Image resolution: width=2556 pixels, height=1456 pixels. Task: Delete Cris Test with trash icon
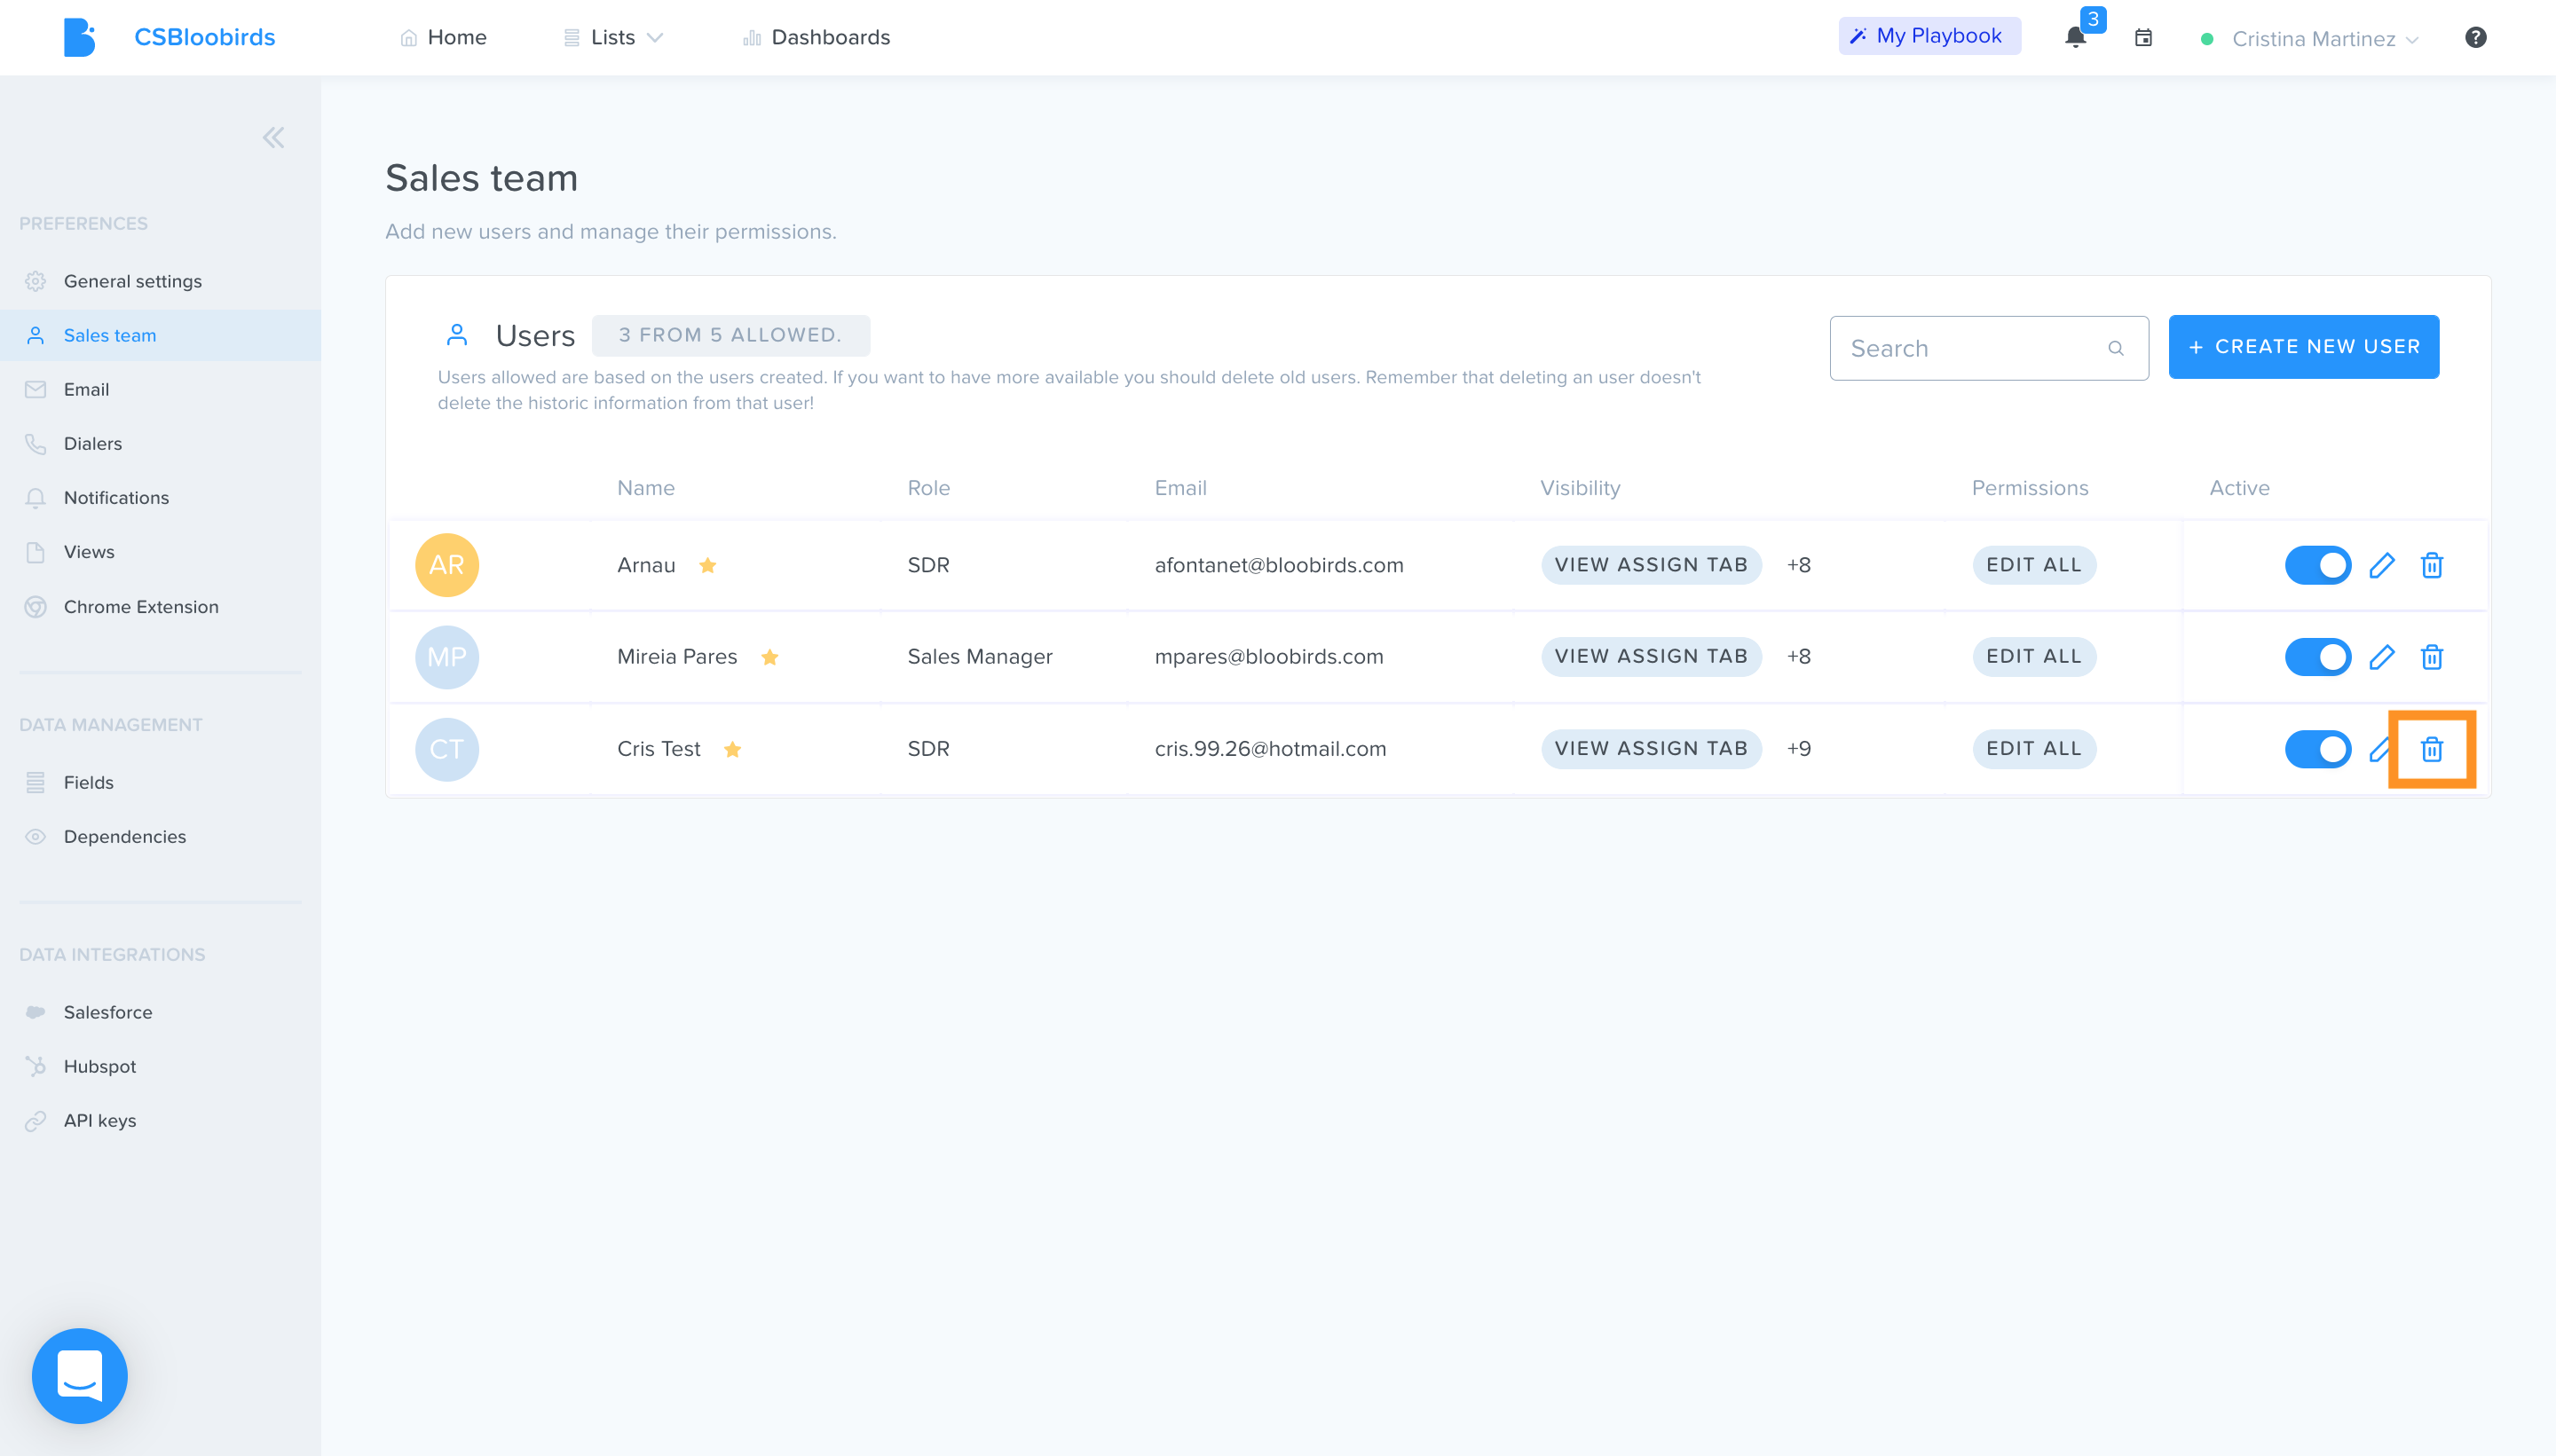[x=2432, y=749]
